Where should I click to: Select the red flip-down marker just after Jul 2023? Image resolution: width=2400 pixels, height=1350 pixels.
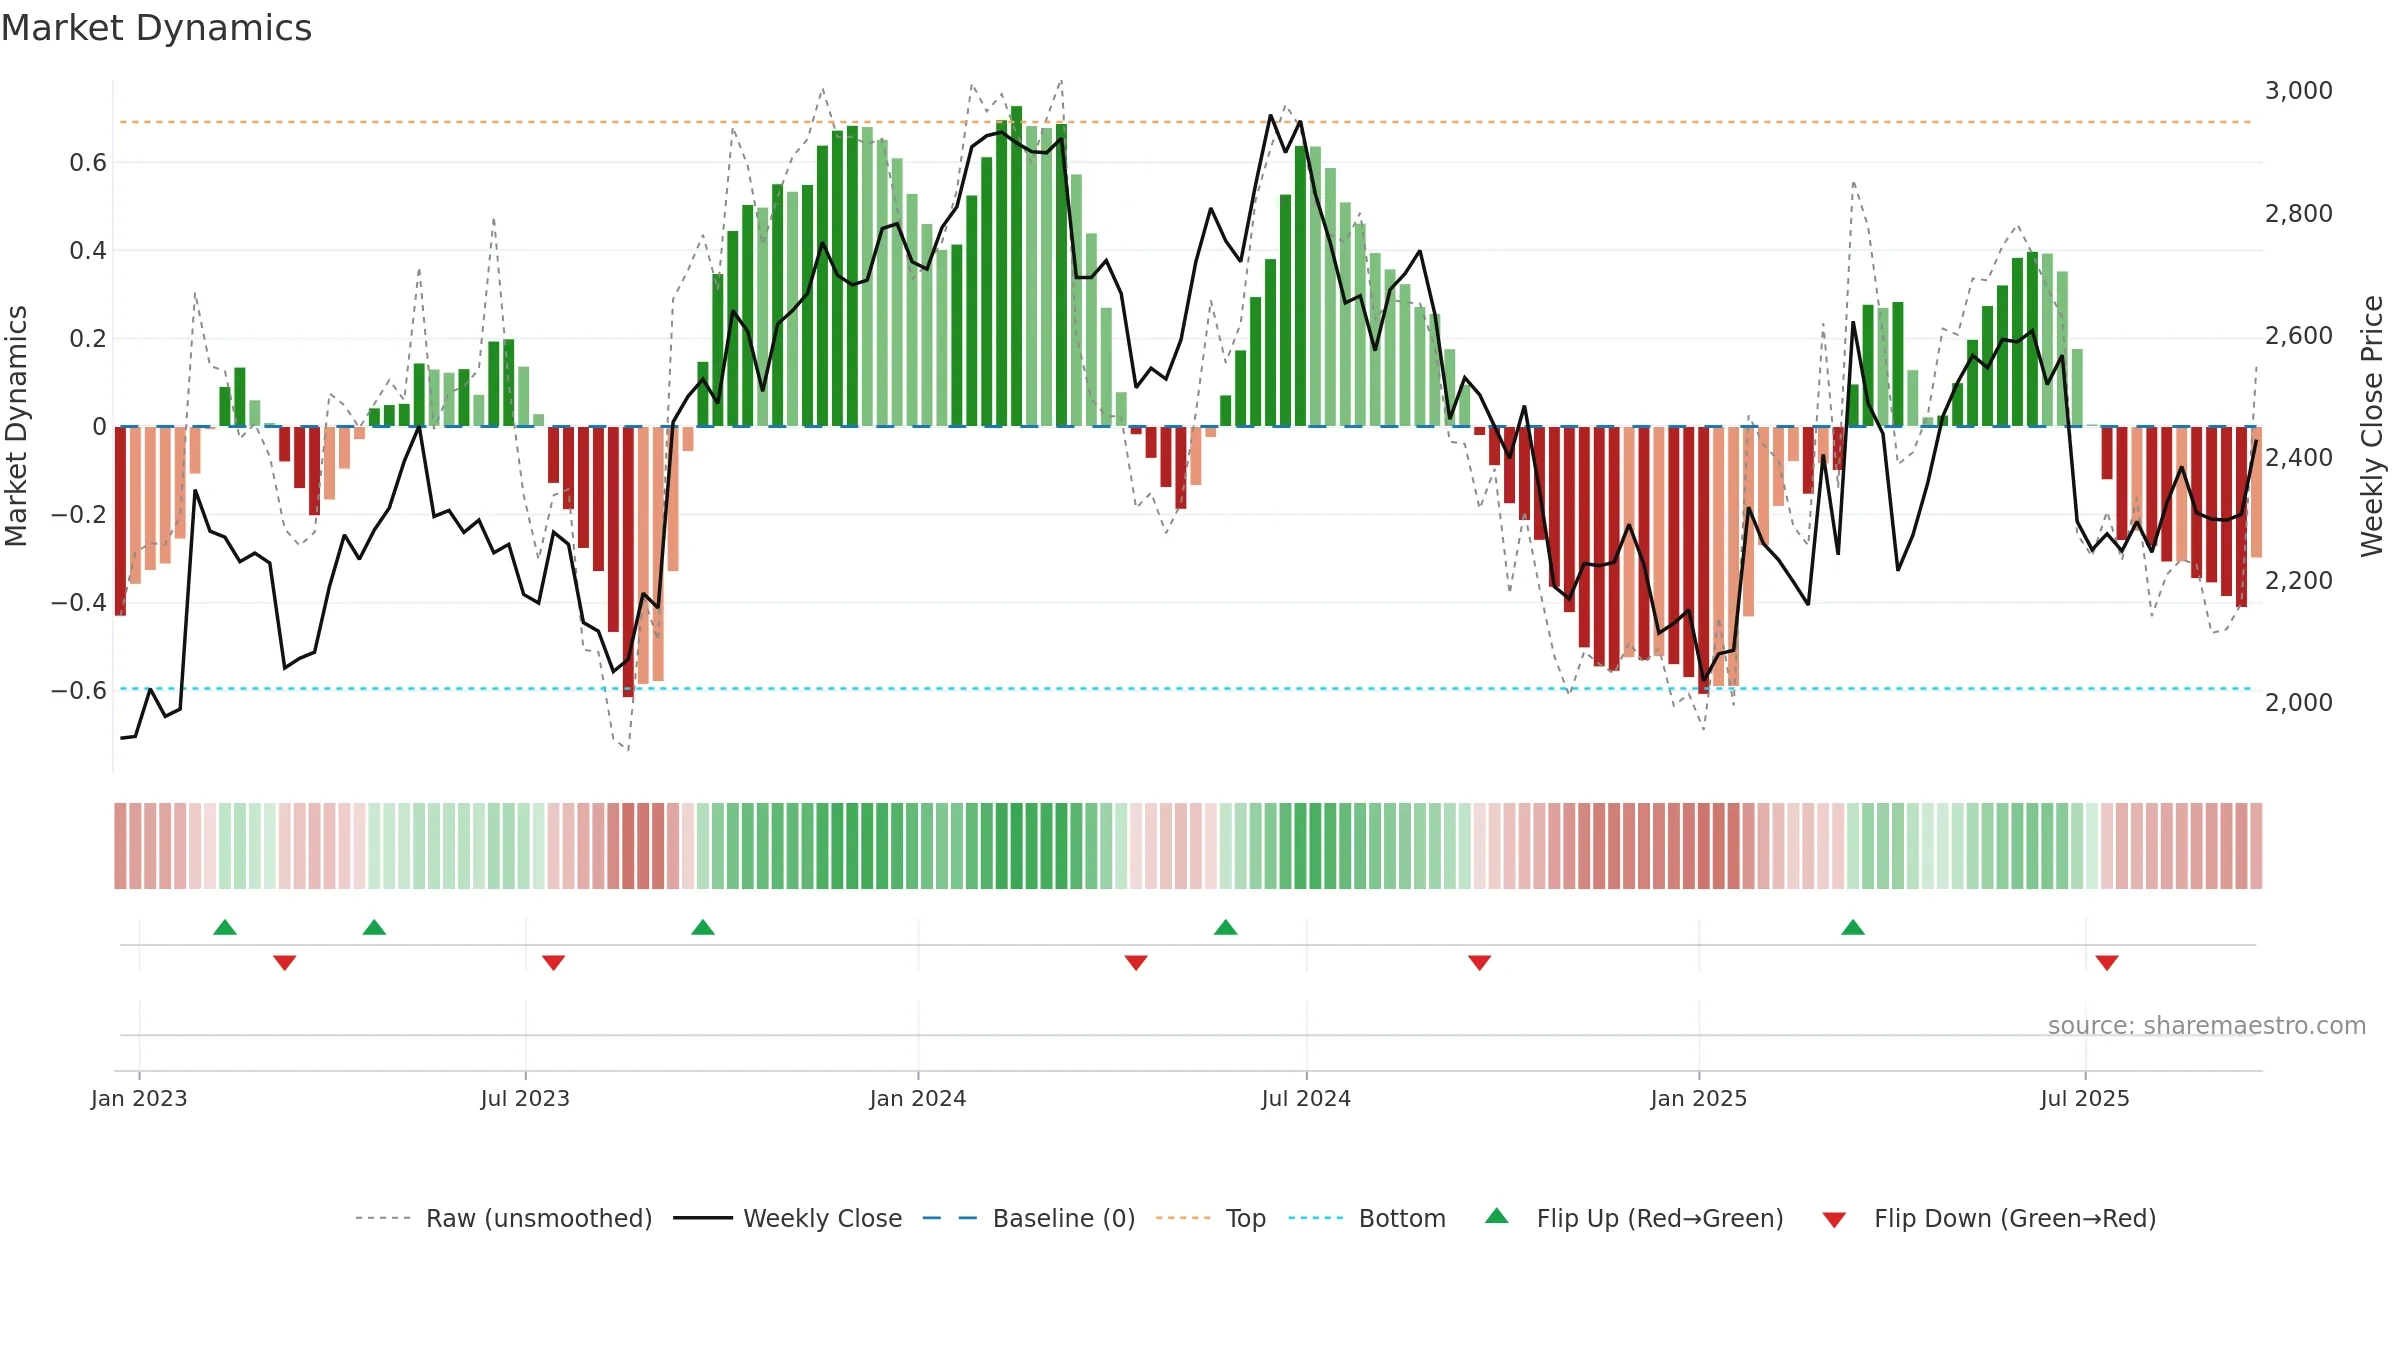tap(554, 963)
